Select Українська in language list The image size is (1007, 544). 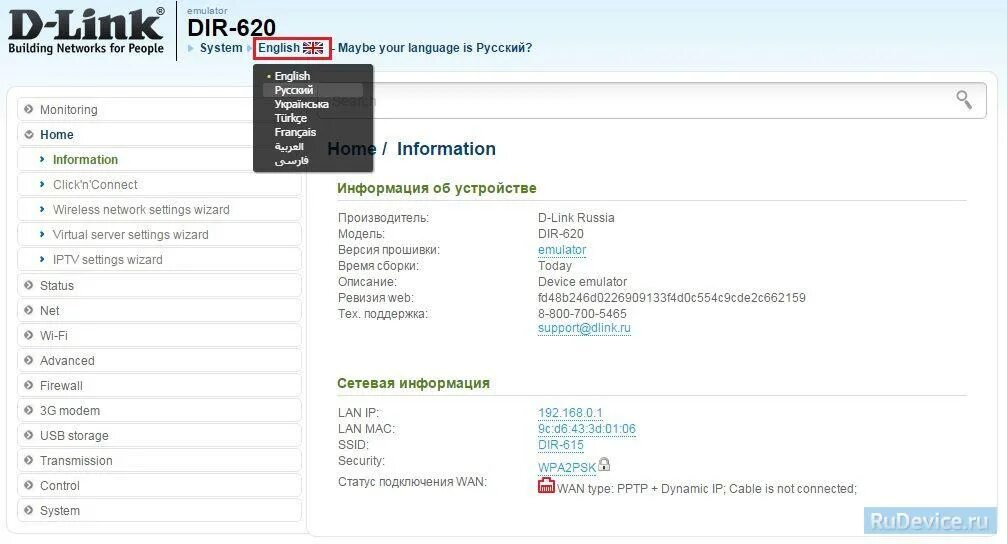[301, 104]
